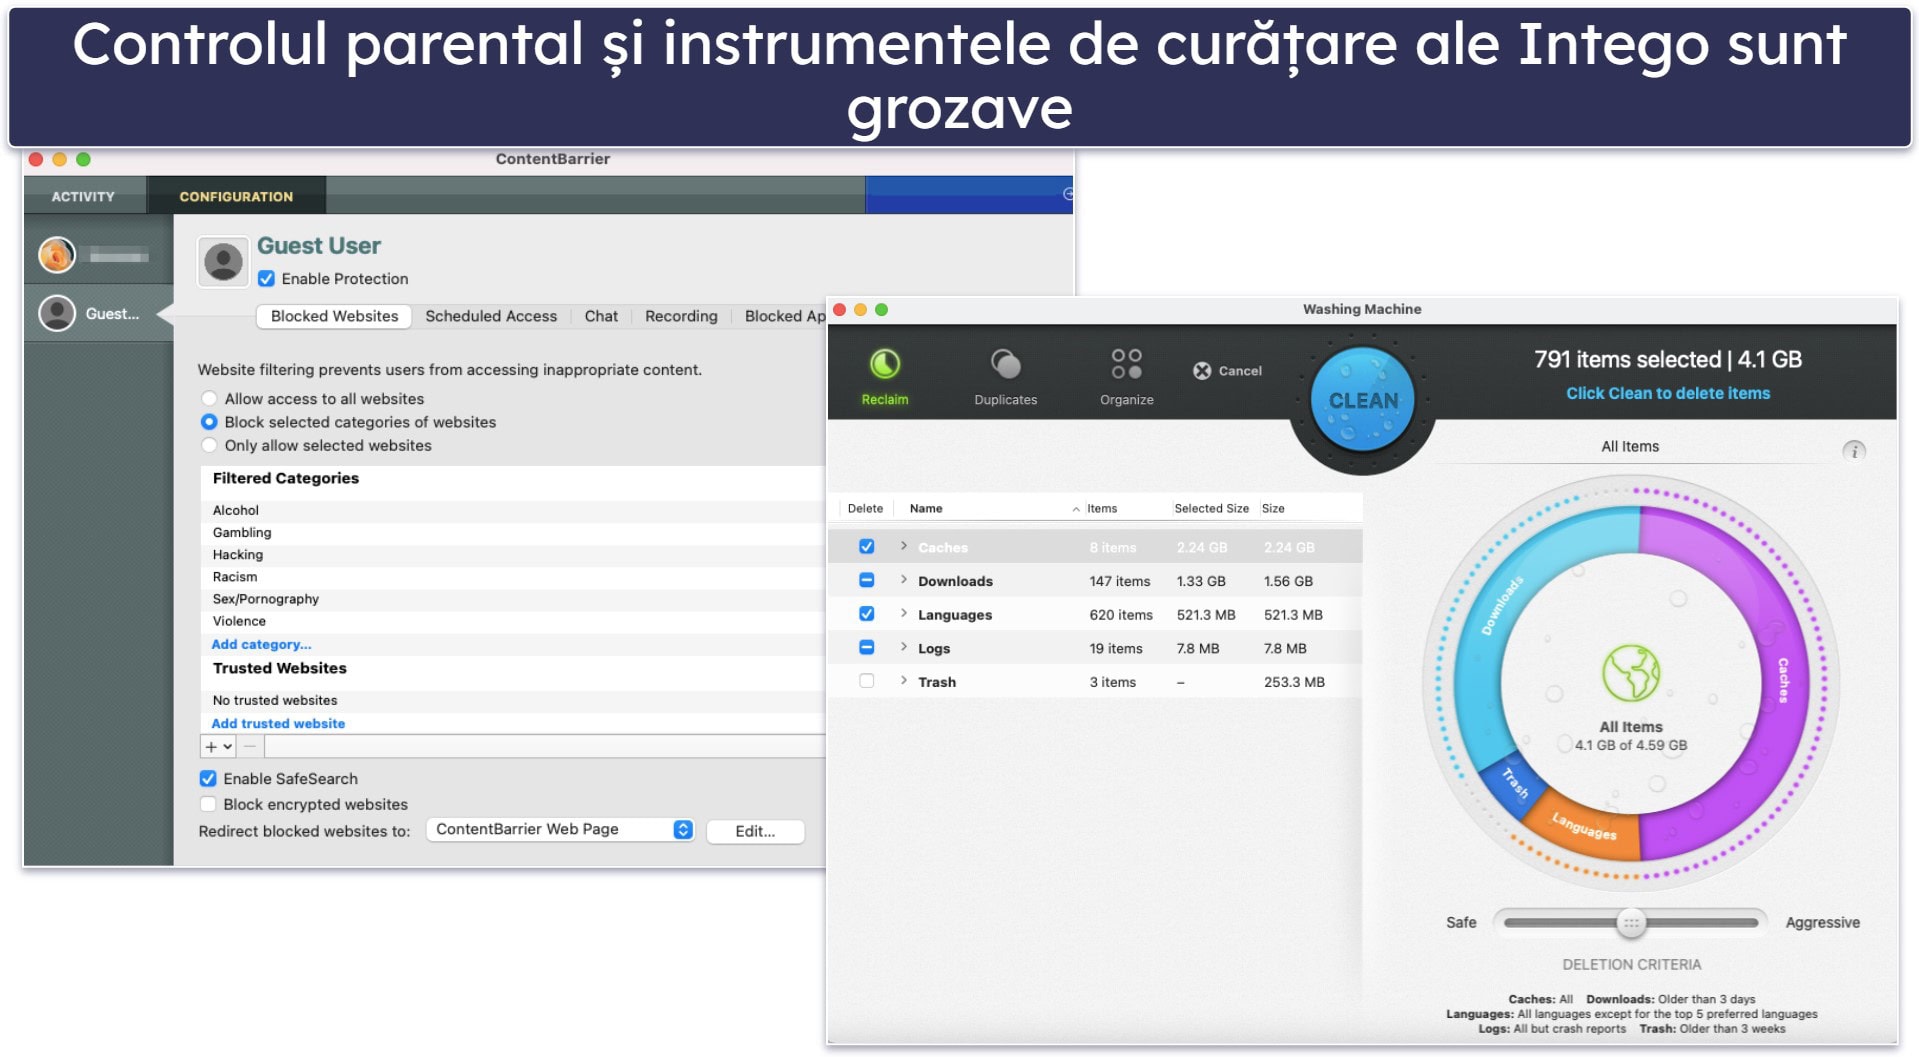Toggle Enable SafeSearch checkbox
Image resolution: width=1919 pixels, height=1057 pixels.
pos(208,778)
